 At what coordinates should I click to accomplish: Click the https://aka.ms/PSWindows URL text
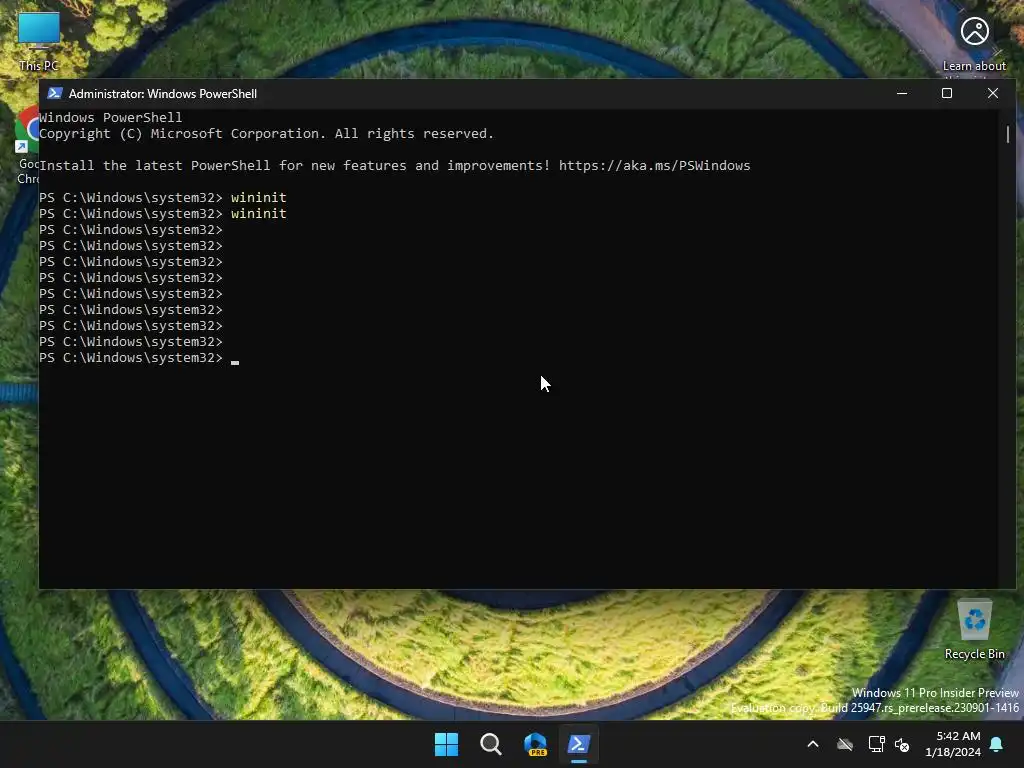click(654, 166)
